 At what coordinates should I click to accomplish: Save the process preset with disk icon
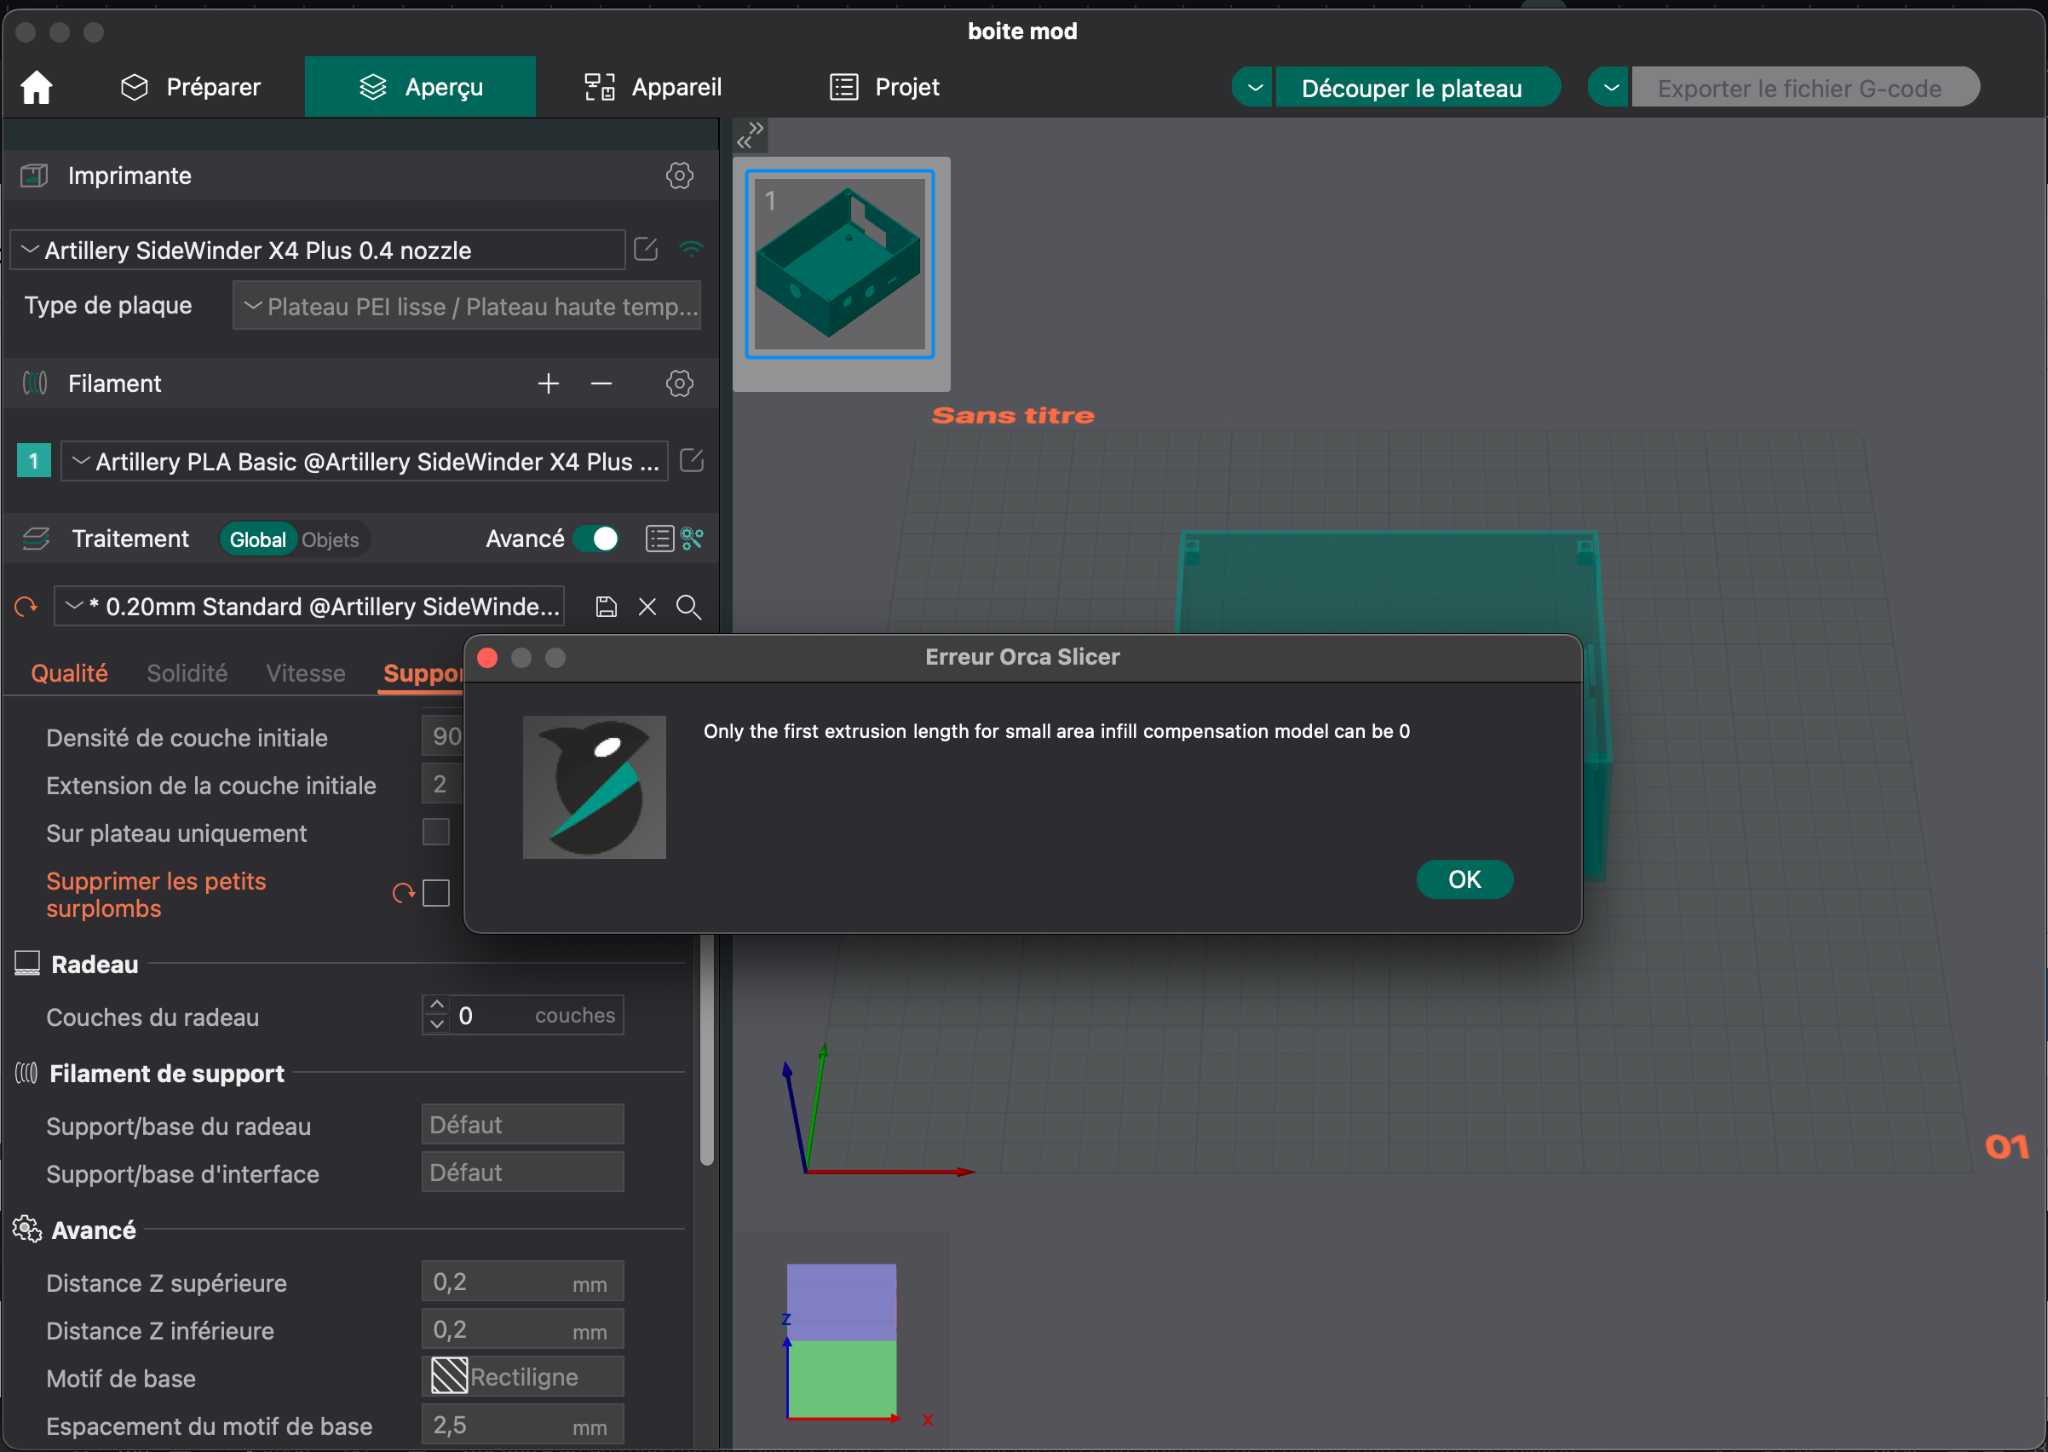point(606,607)
